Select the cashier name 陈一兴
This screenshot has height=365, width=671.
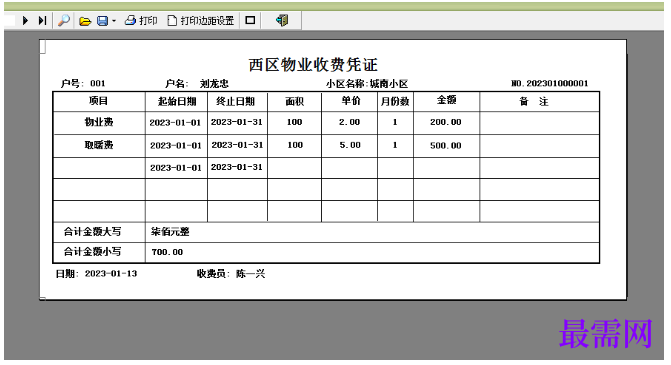[251, 274]
